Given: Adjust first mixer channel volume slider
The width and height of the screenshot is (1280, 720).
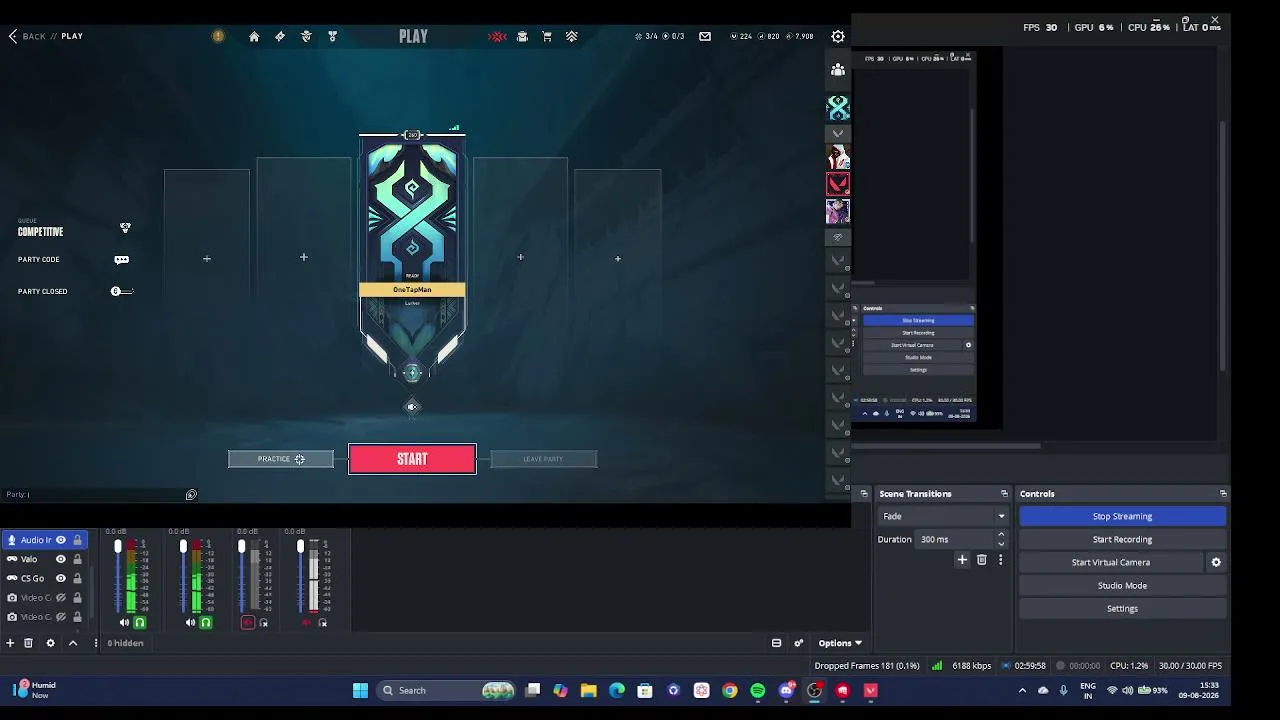Looking at the screenshot, I should tap(118, 576).
